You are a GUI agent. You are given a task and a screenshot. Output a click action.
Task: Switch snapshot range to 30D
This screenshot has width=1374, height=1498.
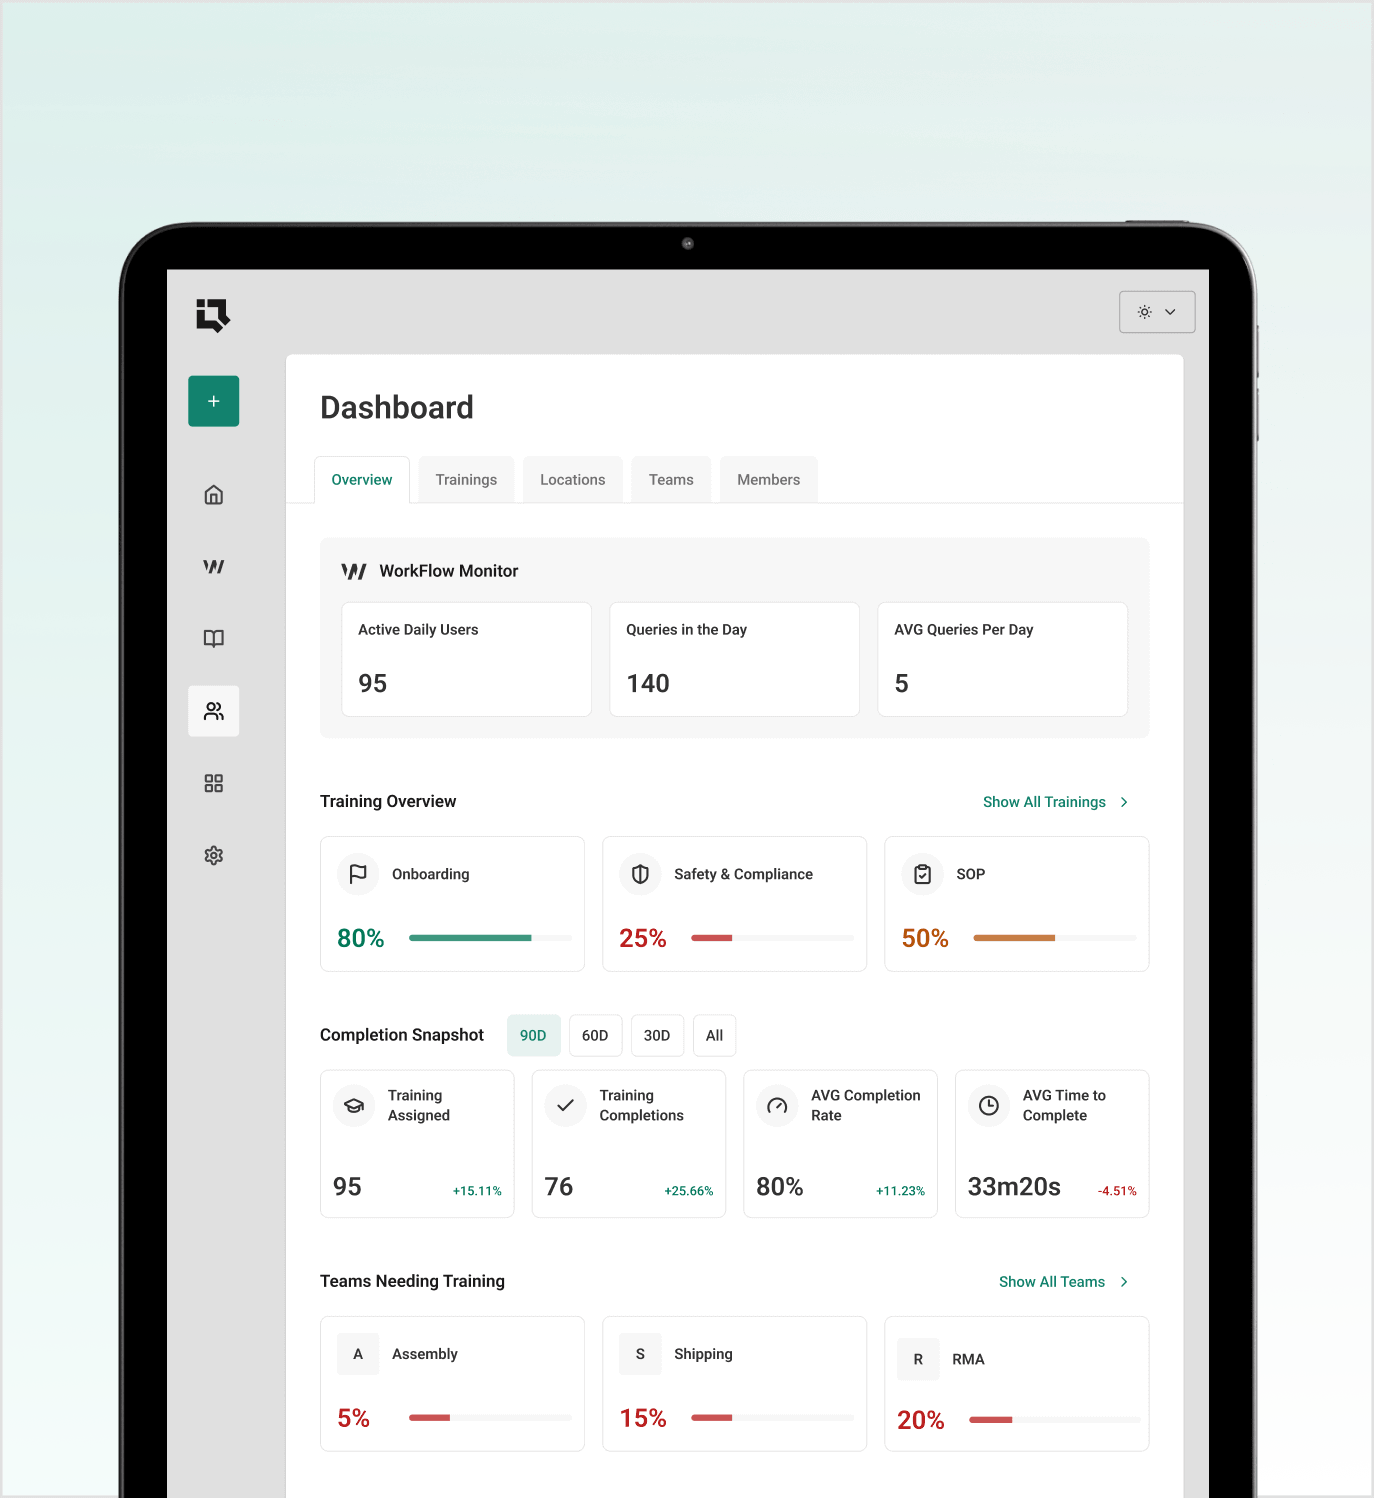657,1035
